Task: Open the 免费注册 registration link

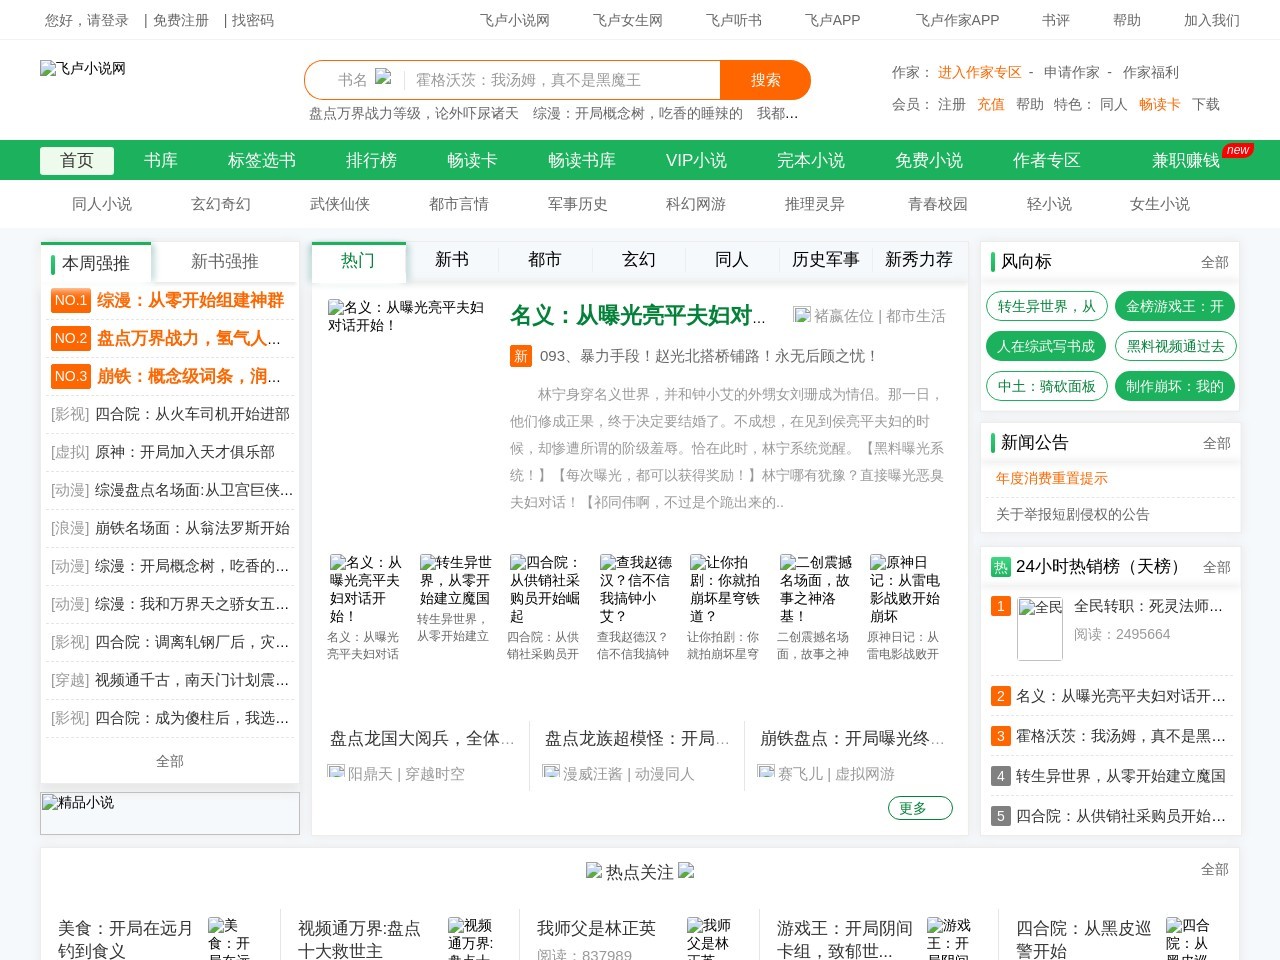Action: click(x=181, y=20)
